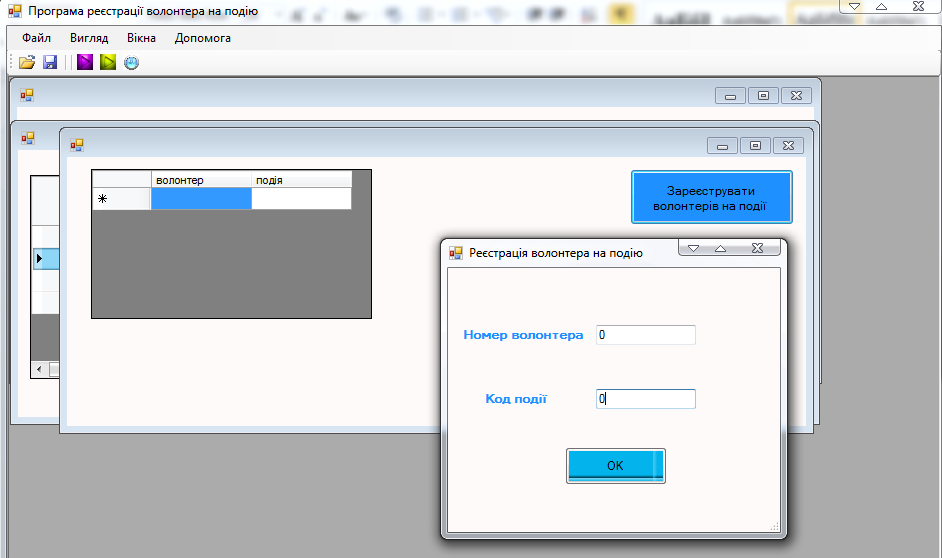Maximize the rearmost child window
The width and height of the screenshot is (942, 558).
764,96
